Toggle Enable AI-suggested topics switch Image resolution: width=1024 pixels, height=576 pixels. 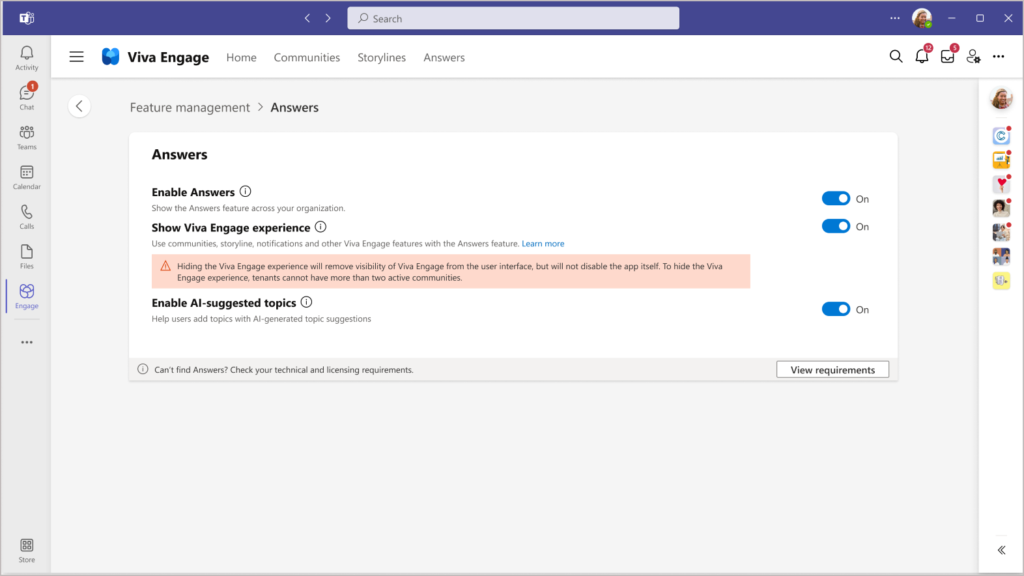(x=836, y=309)
